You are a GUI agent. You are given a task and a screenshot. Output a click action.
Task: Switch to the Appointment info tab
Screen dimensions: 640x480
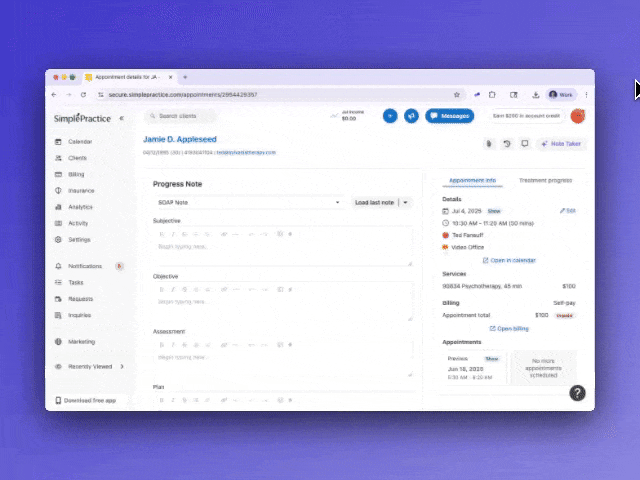[x=472, y=180]
